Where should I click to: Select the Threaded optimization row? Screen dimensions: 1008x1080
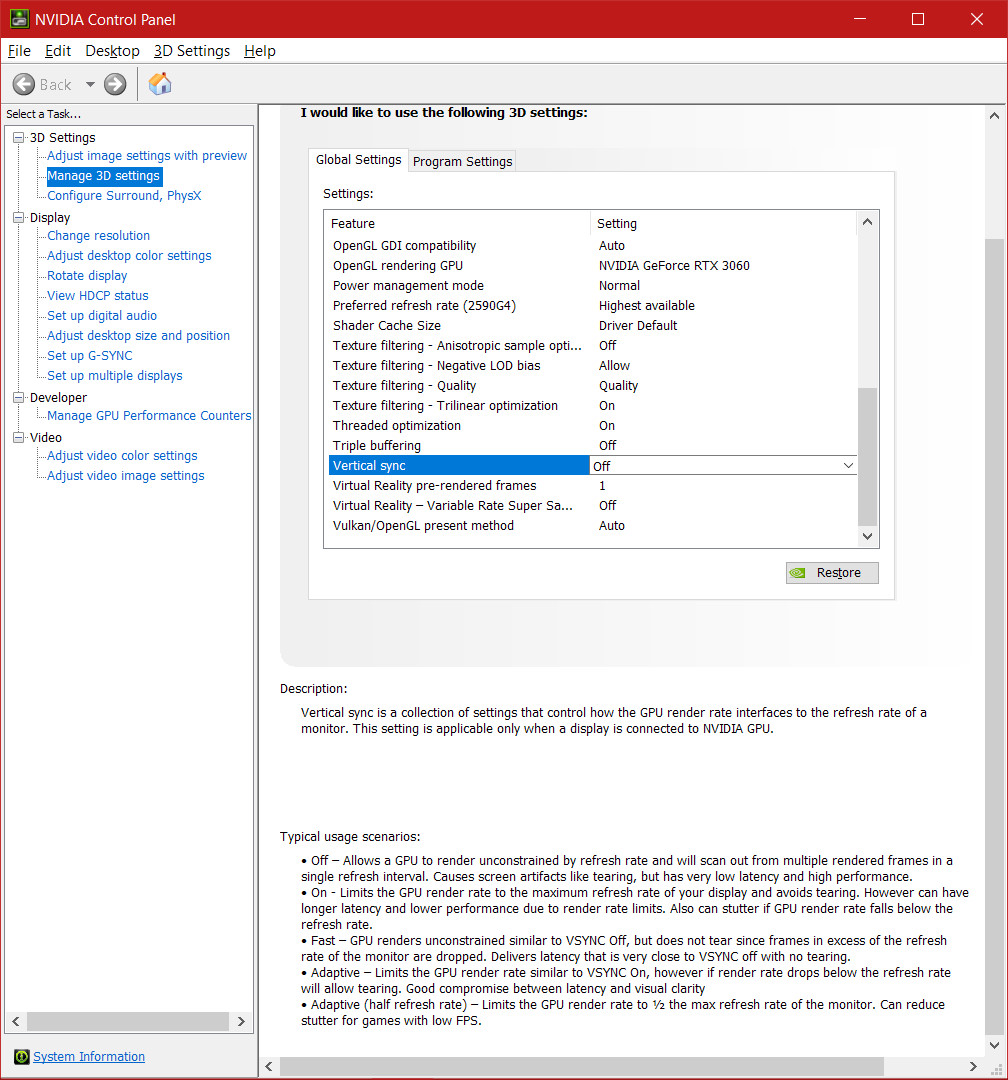pyautogui.click(x=593, y=426)
